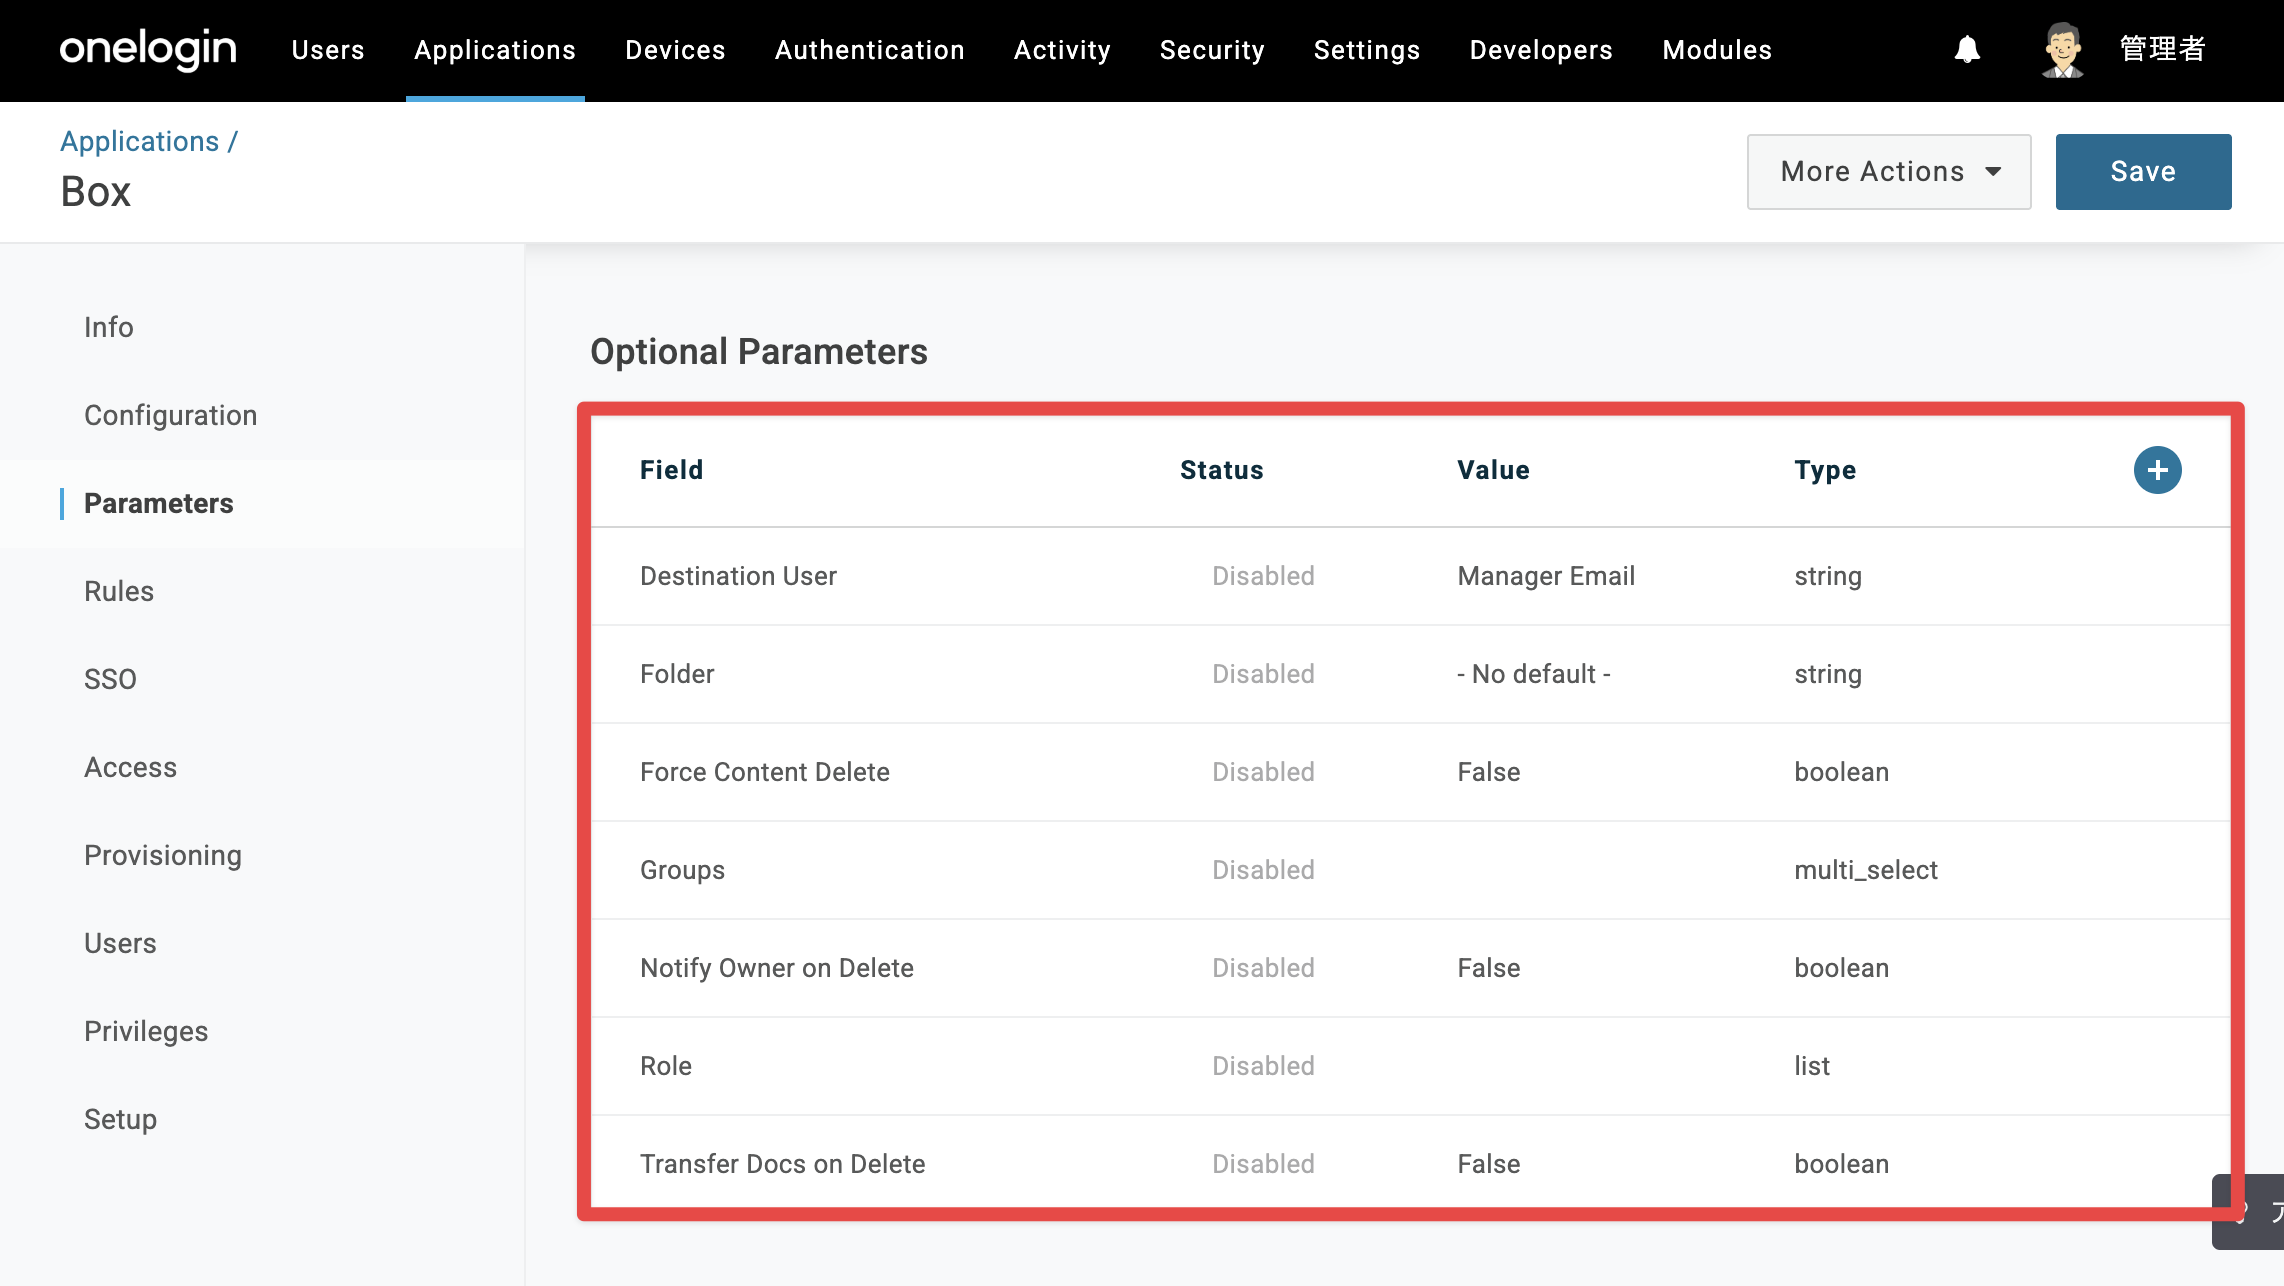This screenshot has width=2284, height=1286.
Task: Click the Status column header
Action: [1222, 470]
